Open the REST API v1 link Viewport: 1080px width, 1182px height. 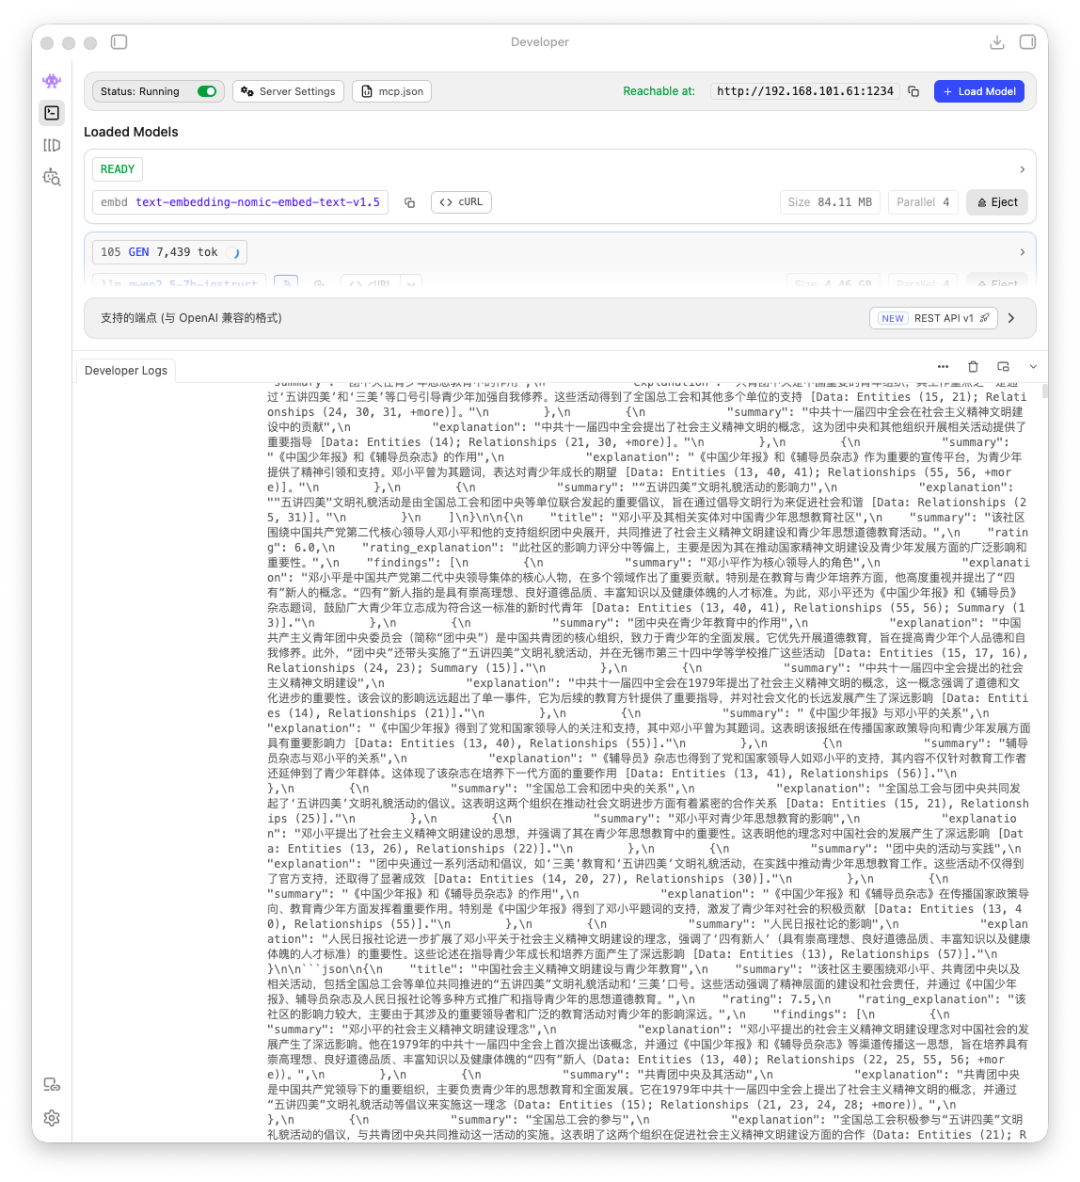coord(934,318)
